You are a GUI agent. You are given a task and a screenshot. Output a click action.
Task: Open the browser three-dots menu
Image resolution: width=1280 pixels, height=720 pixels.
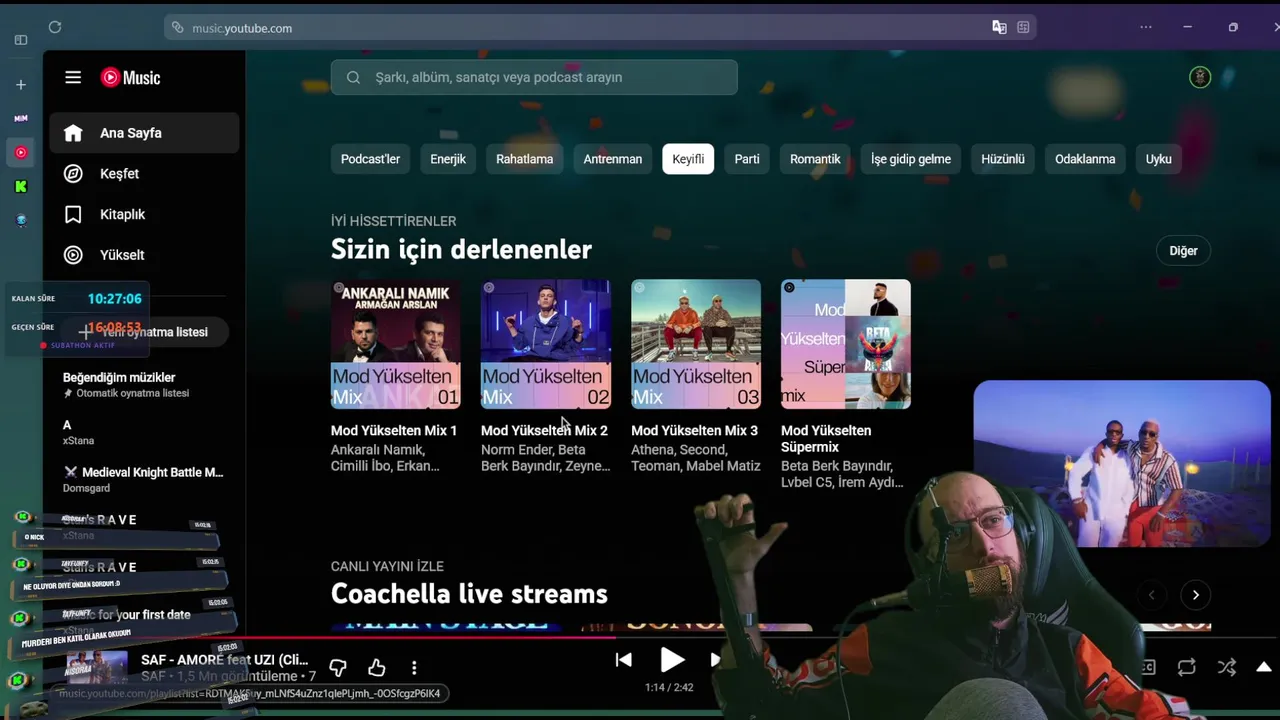click(1146, 27)
